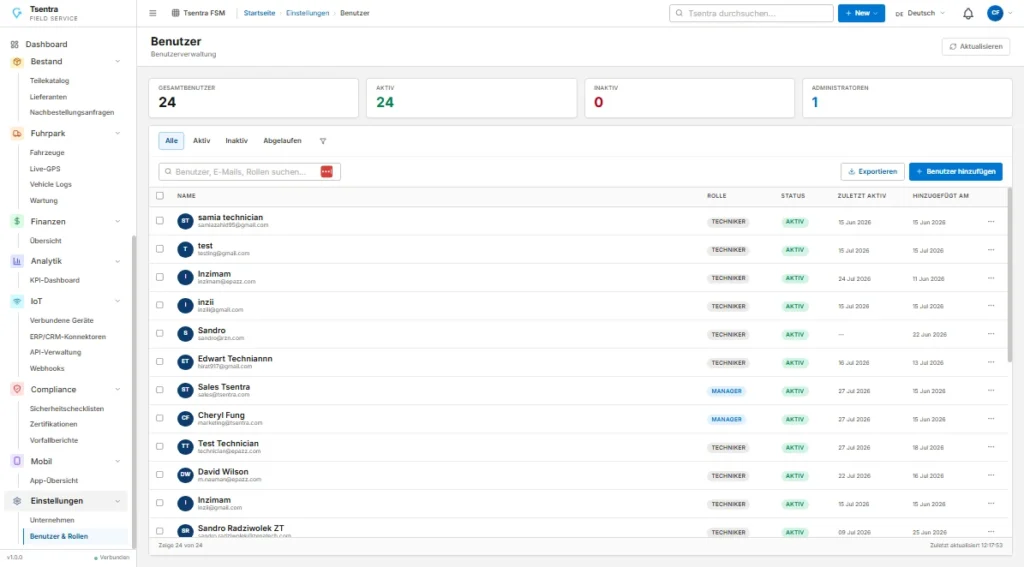Open row actions for samia technician
Screen dimensions: 1024x567
click(991, 221)
